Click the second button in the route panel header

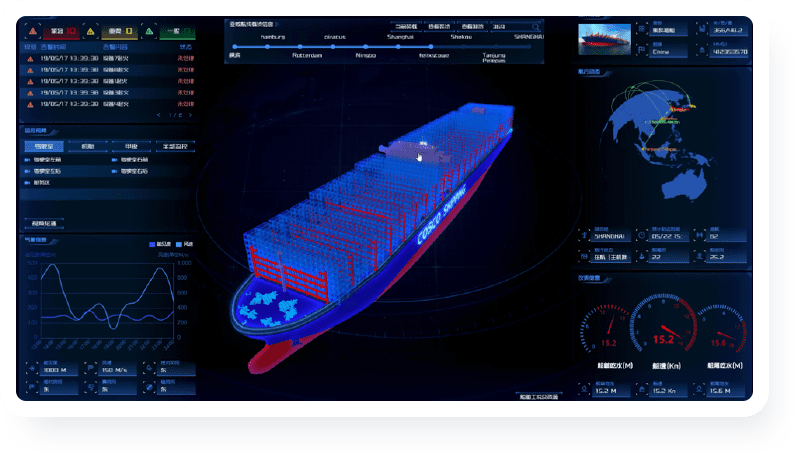439,26
